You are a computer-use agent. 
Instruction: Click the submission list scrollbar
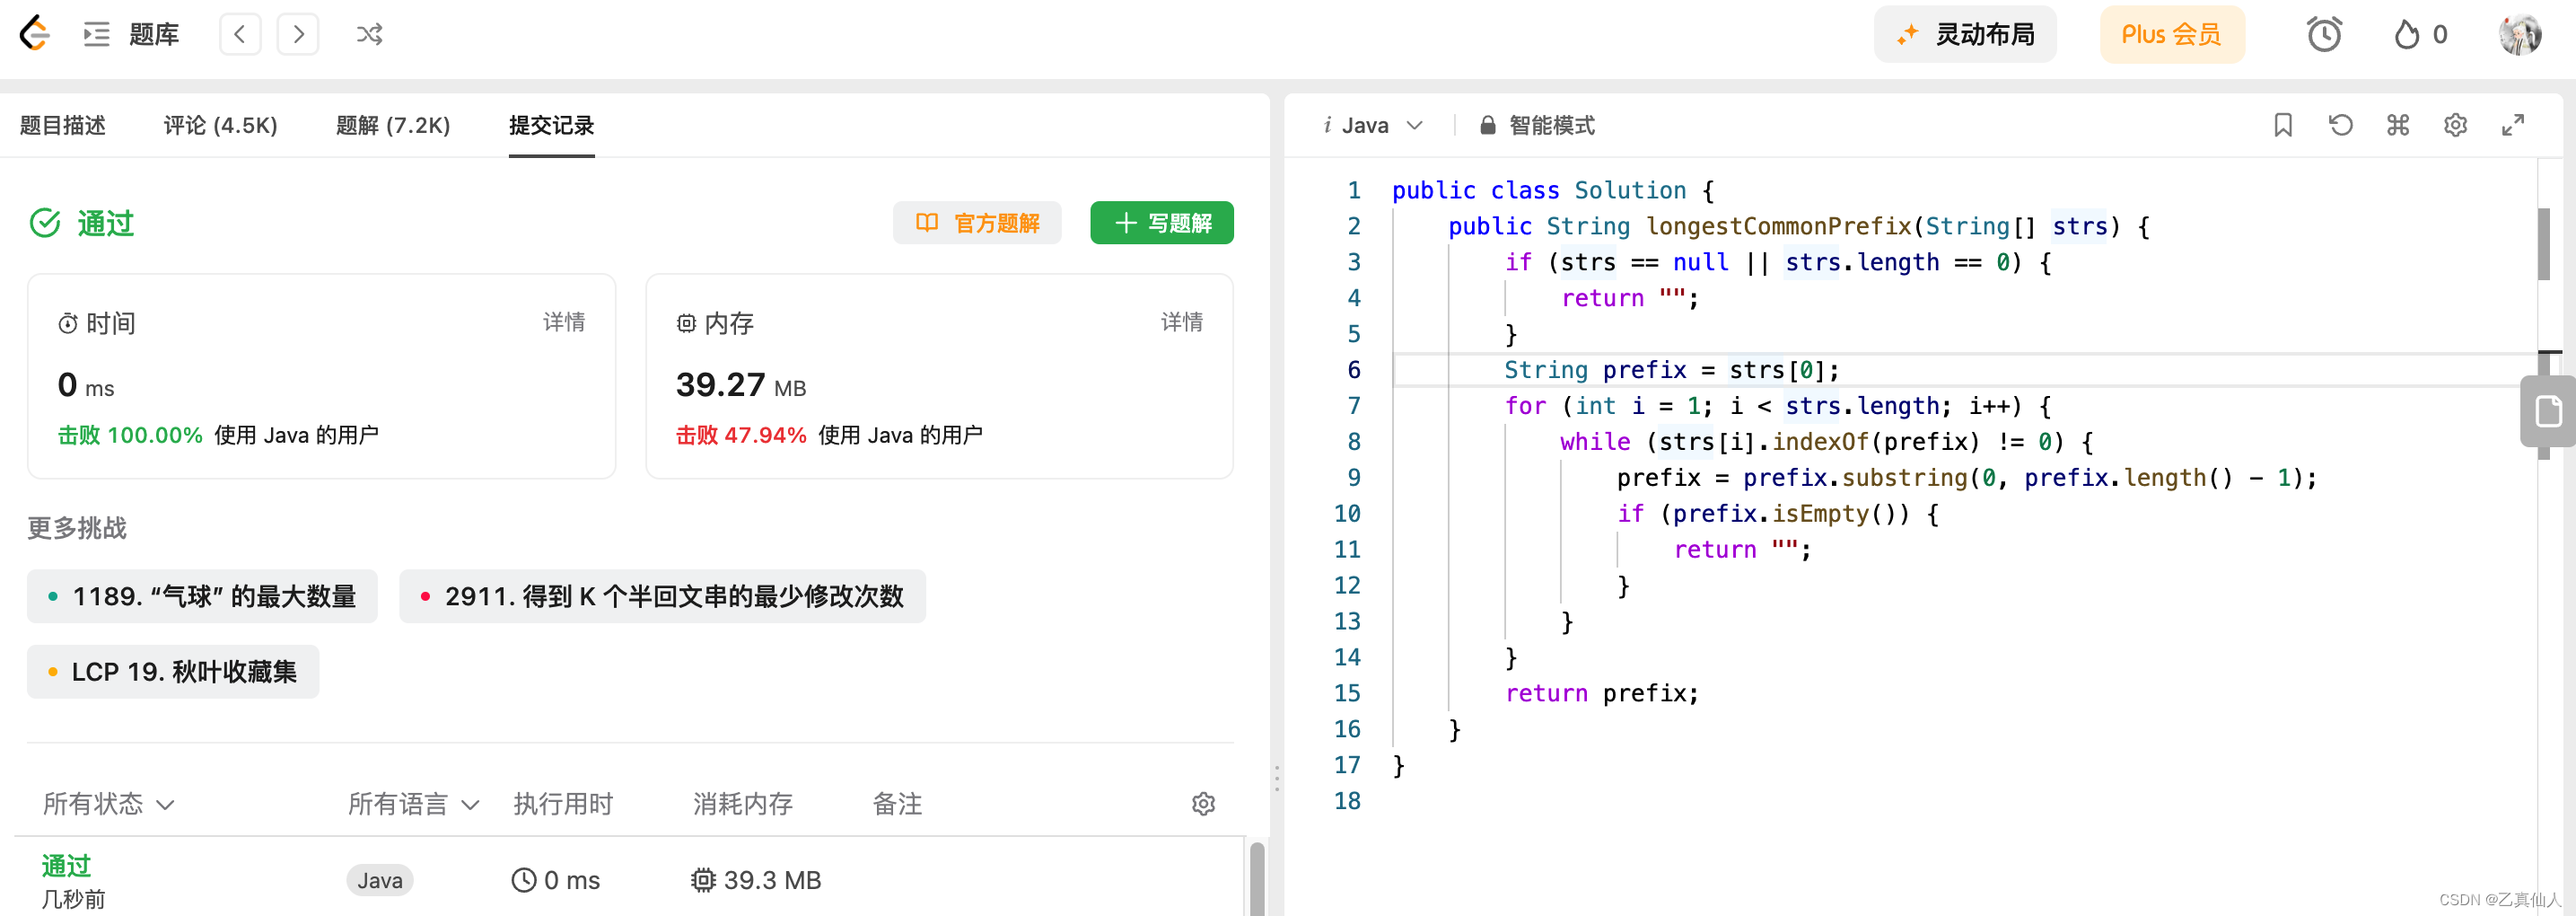1257,878
